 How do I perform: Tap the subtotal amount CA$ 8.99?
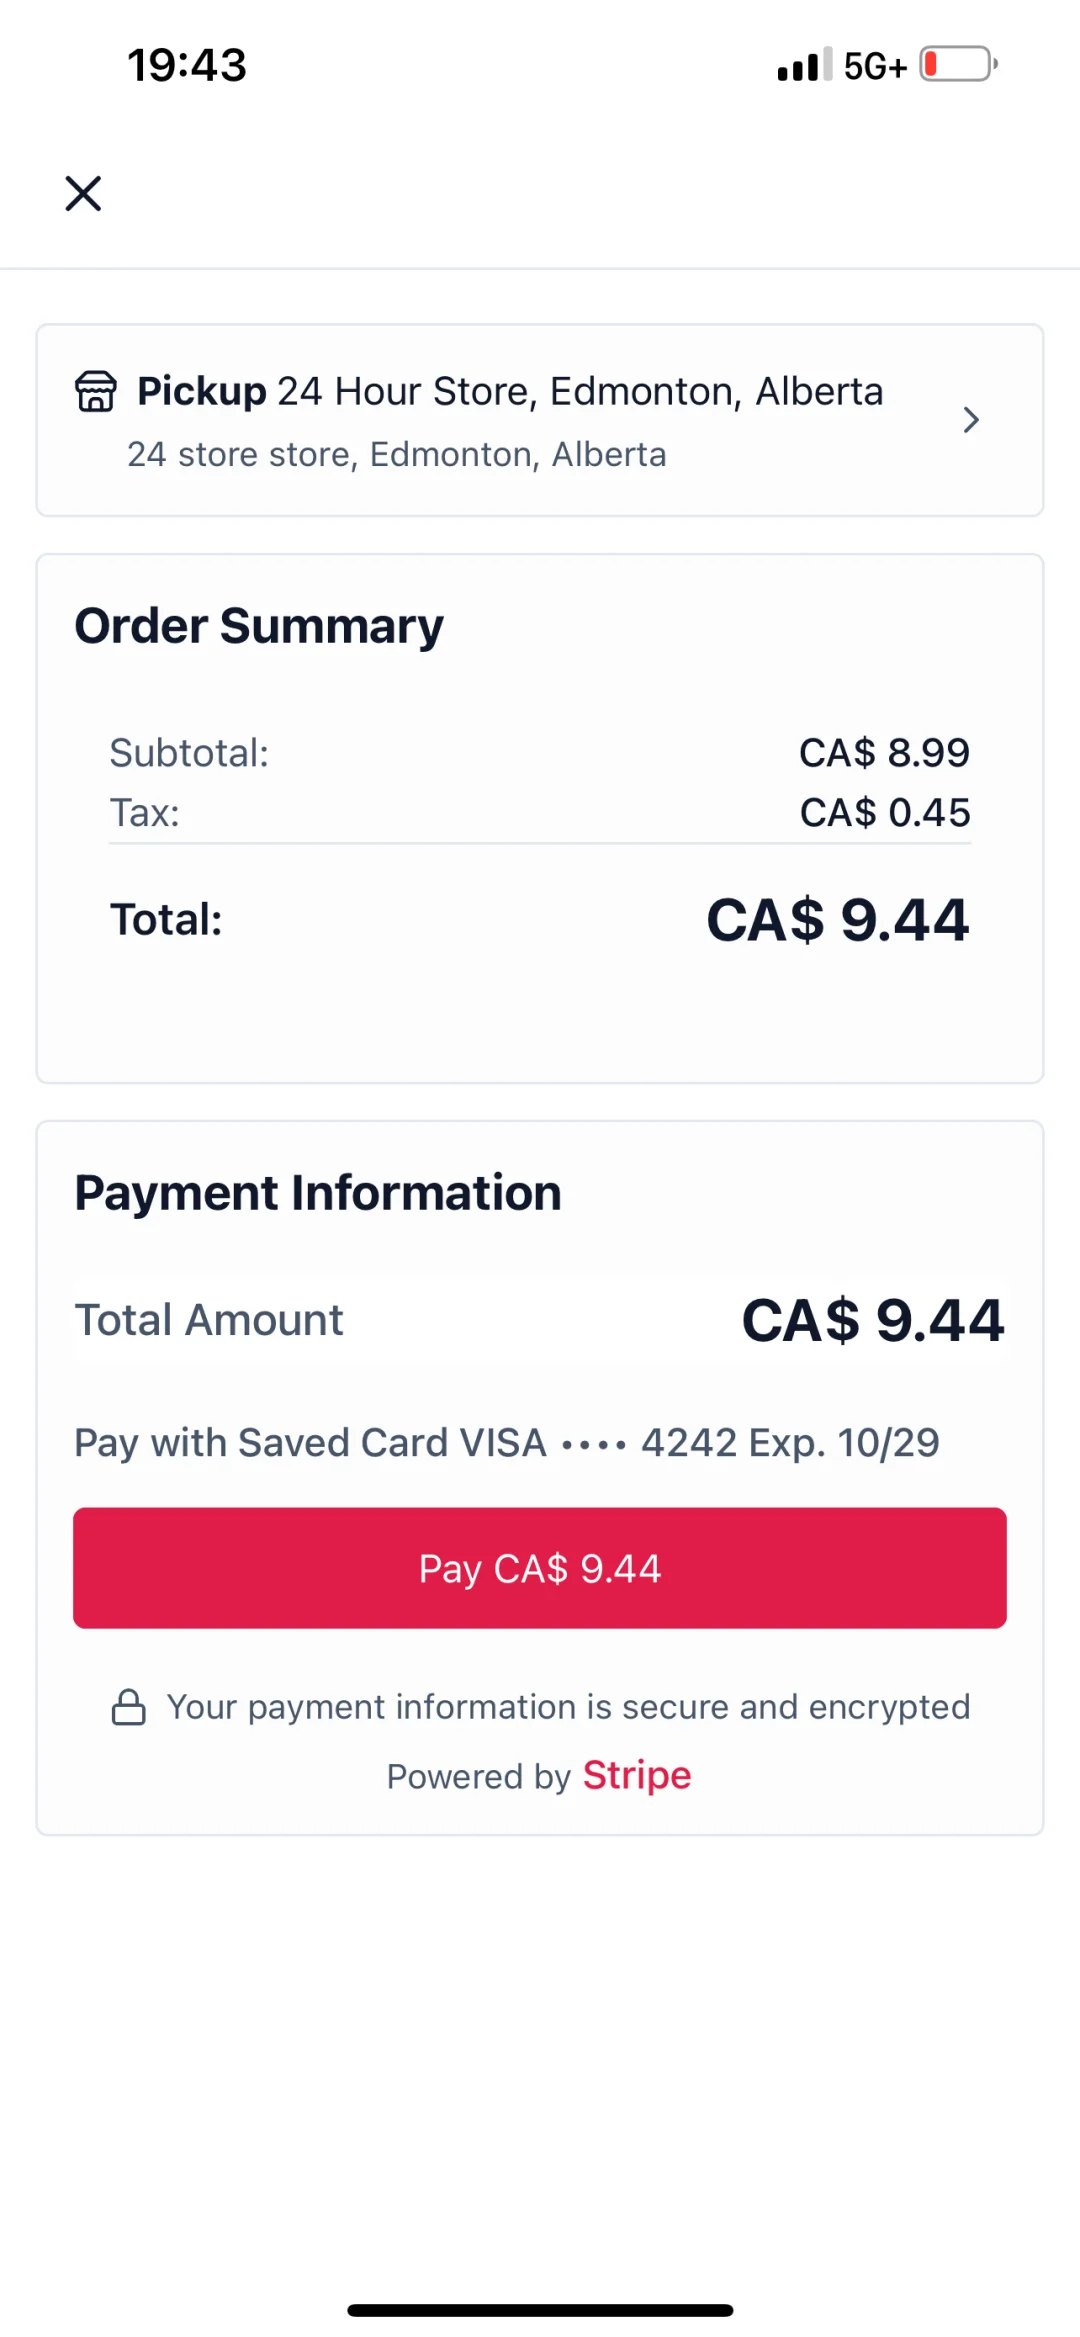pyautogui.click(x=884, y=753)
